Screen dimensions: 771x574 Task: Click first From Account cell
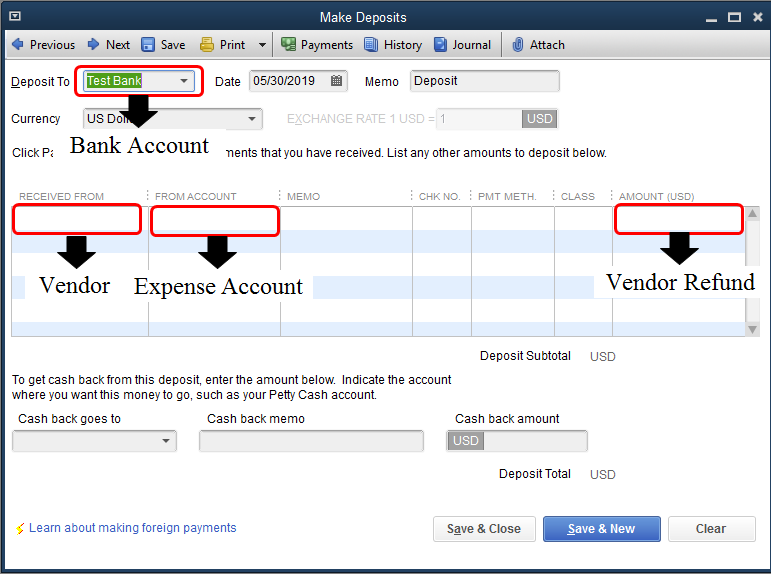pos(214,218)
